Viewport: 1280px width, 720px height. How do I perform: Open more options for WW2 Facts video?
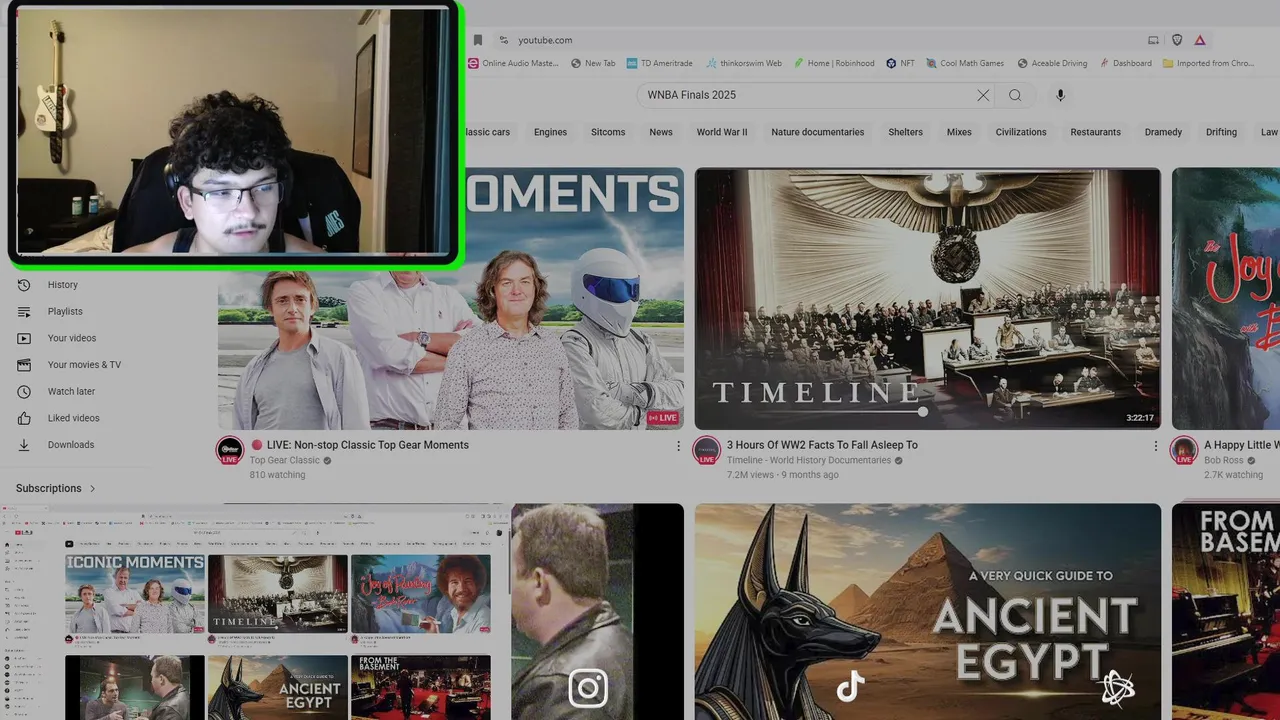(1155, 446)
